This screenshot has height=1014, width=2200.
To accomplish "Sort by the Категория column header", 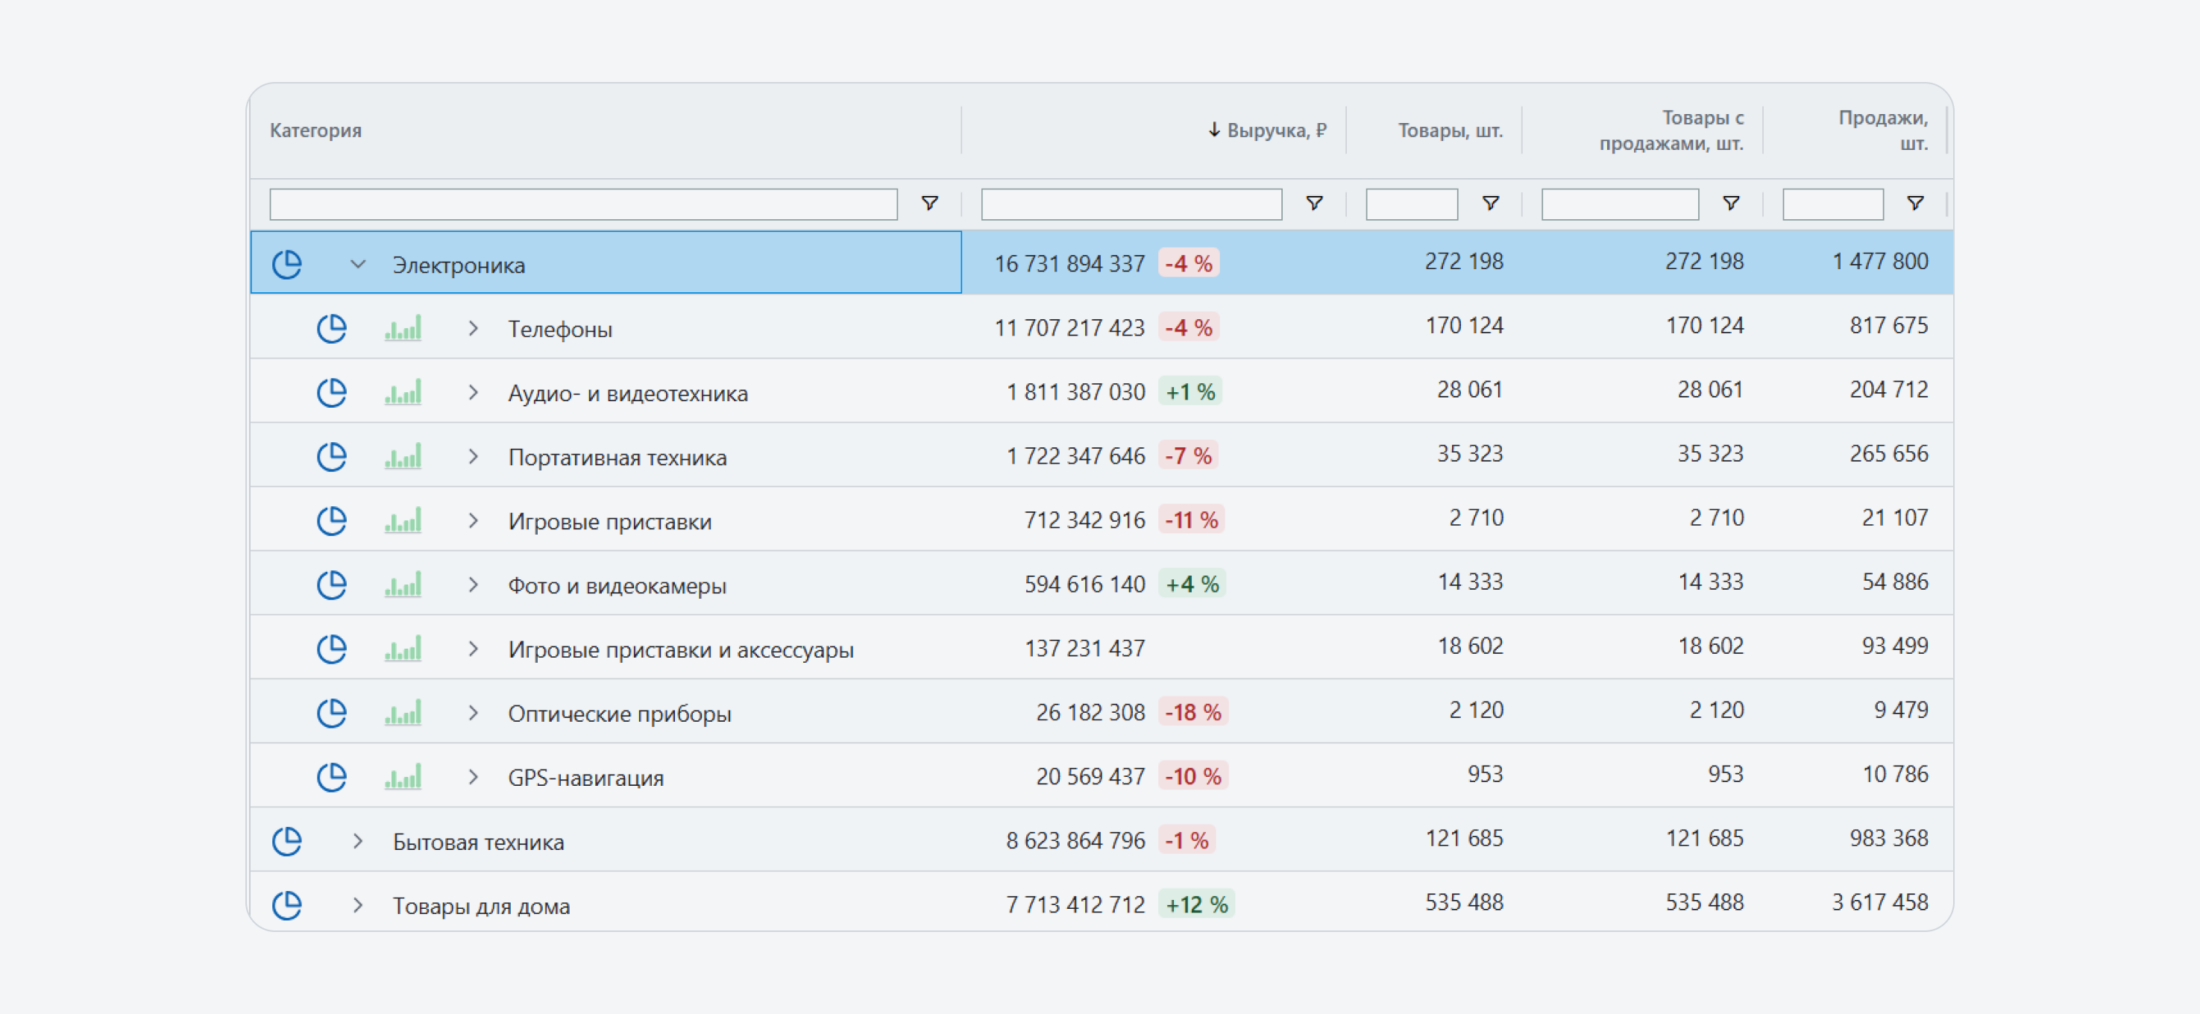I will click(316, 130).
